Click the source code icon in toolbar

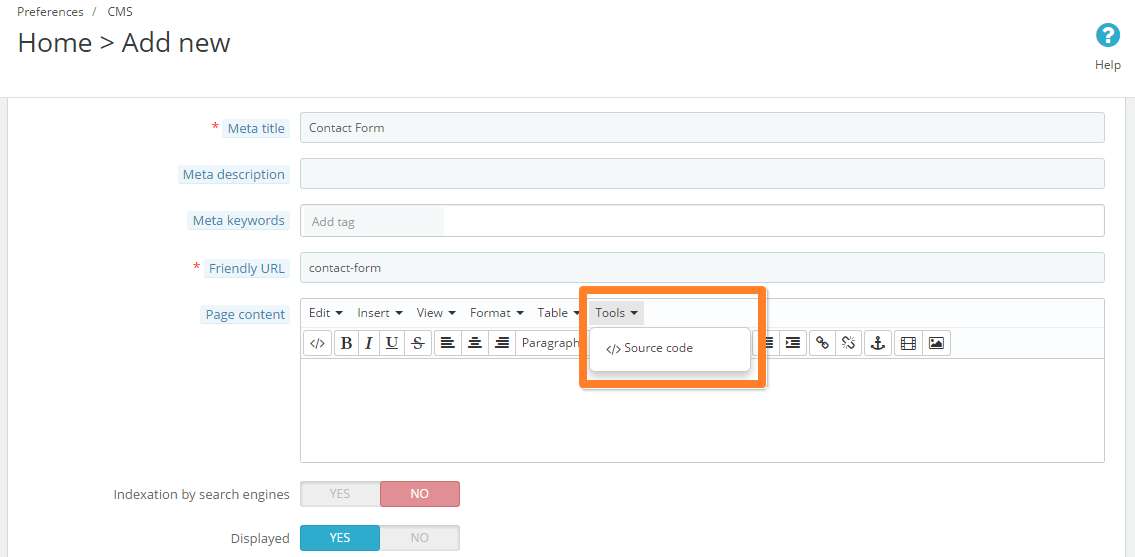click(317, 343)
